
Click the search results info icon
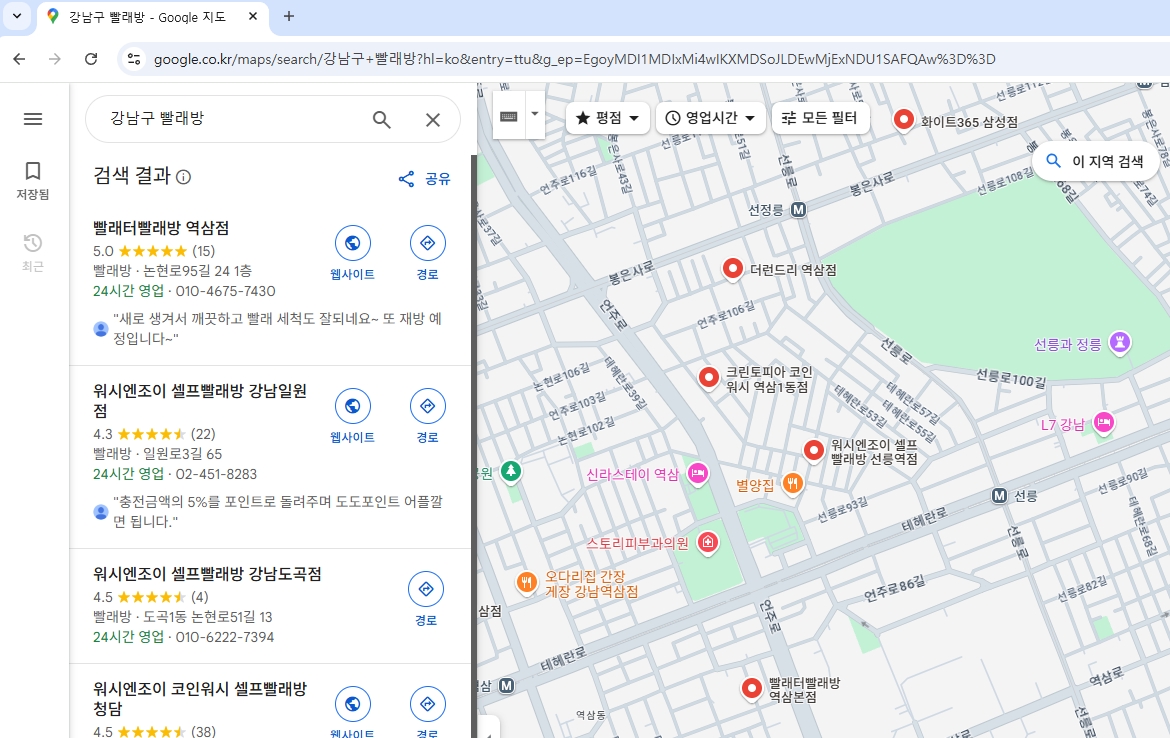click(183, 177)
